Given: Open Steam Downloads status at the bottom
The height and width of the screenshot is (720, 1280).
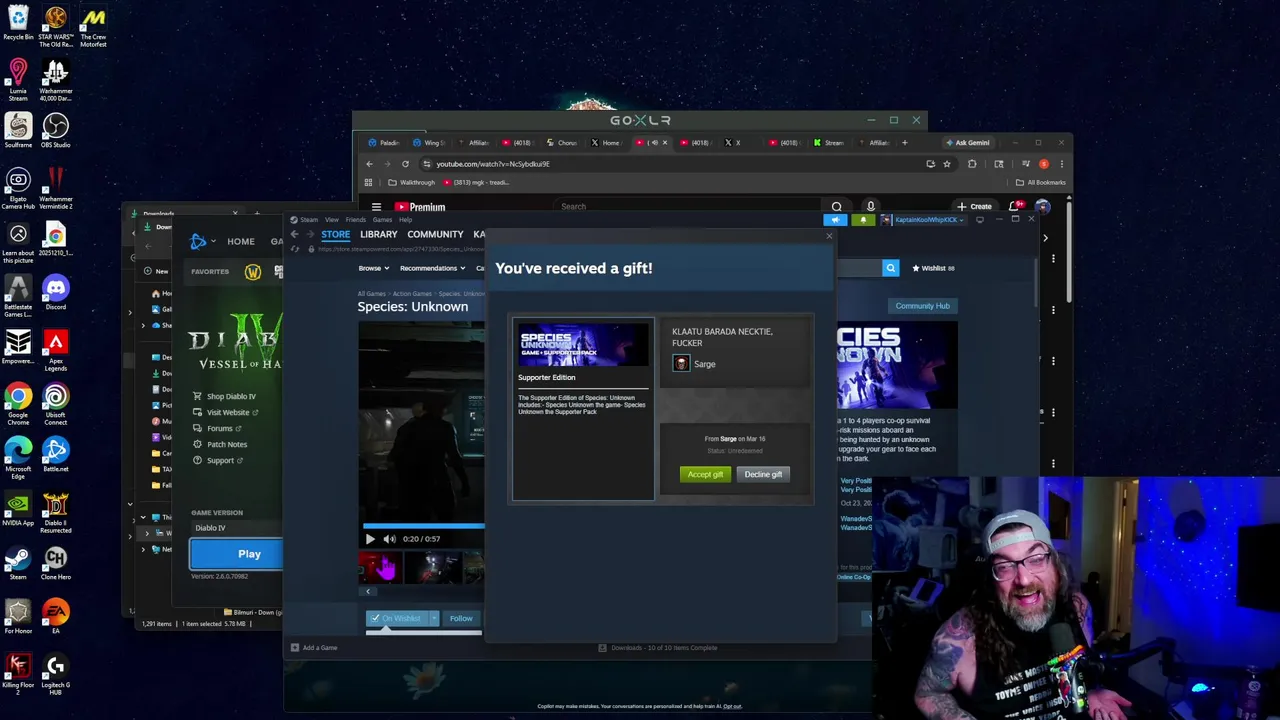Looking at the screenshot, I should click(x=657, y=648).
